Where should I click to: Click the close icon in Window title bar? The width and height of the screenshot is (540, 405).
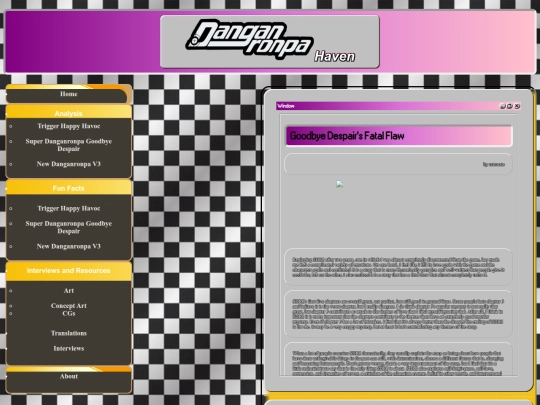(x=517, y=106)
